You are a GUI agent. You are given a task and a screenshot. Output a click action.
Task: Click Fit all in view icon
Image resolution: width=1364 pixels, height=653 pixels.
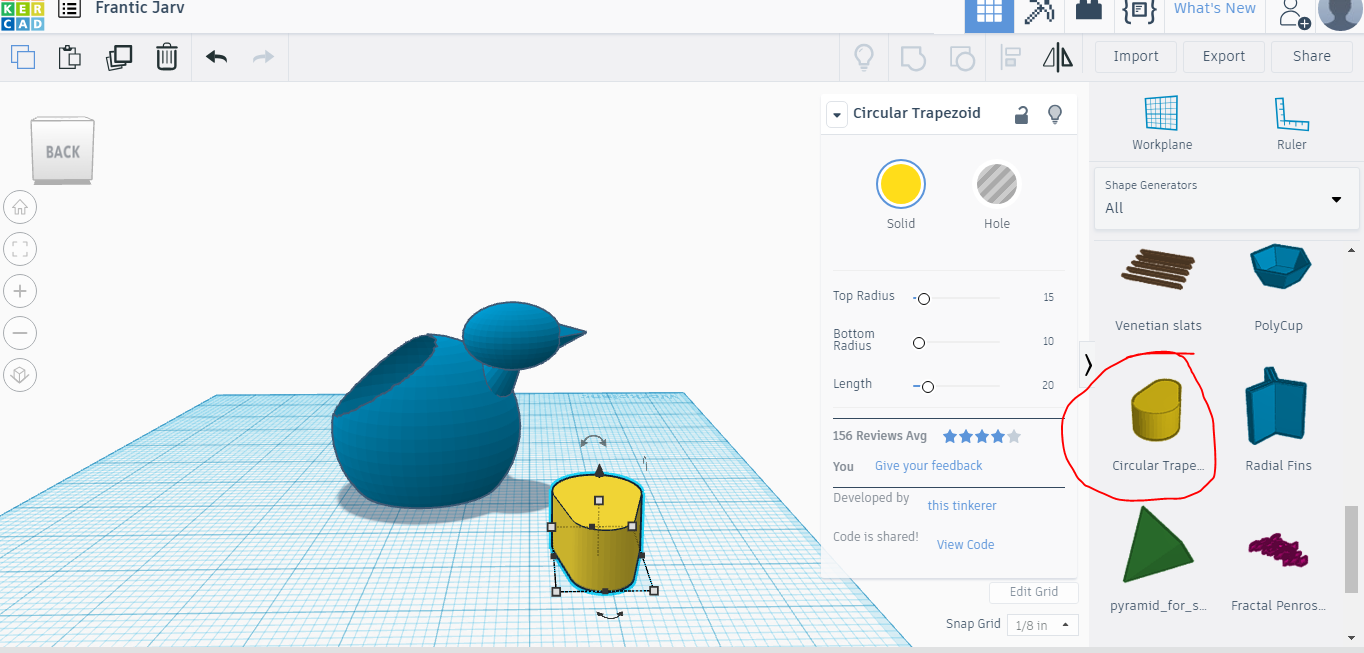click(x=21, y=249)
